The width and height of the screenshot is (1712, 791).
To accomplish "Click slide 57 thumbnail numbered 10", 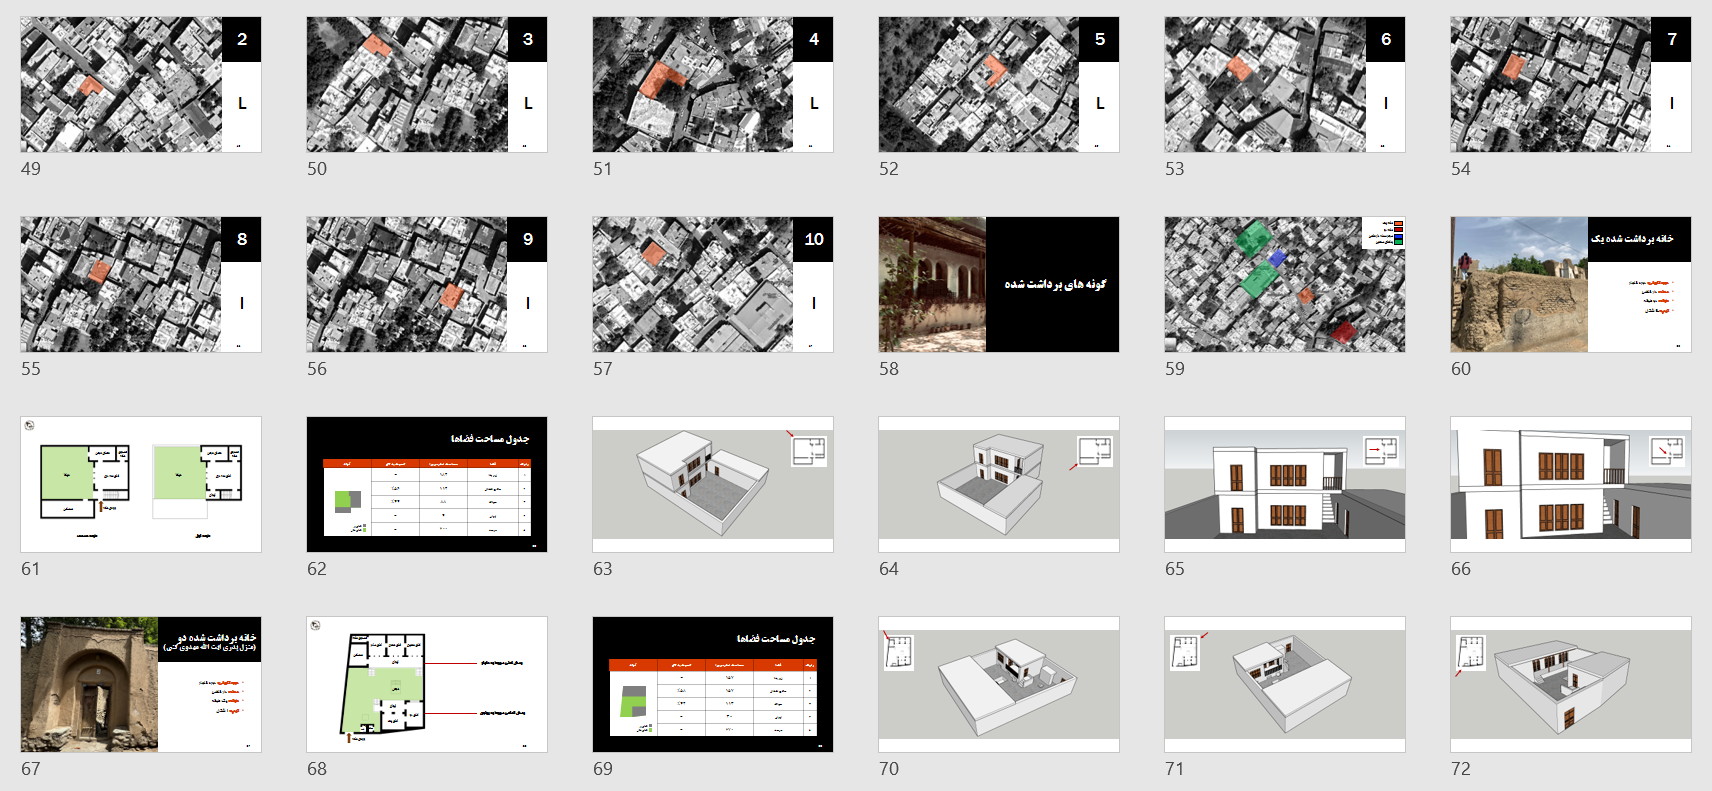I will 712,284.
